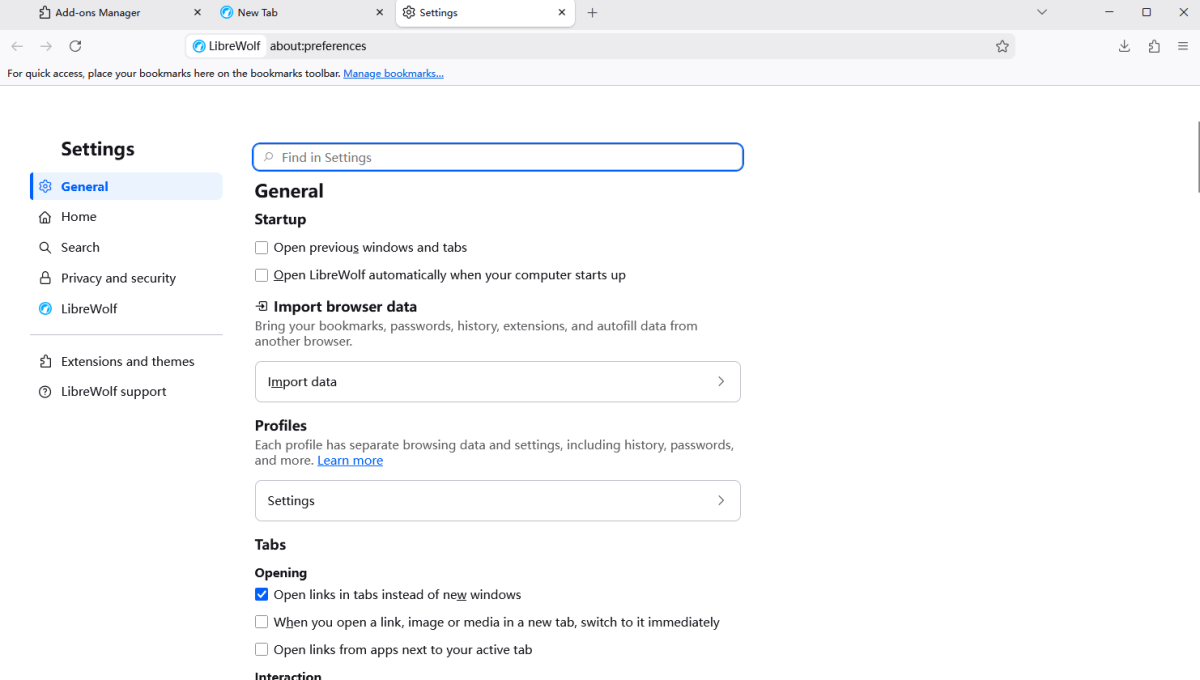
Task: Bookmark this page with the star icon
Action: click(1002, 46)
